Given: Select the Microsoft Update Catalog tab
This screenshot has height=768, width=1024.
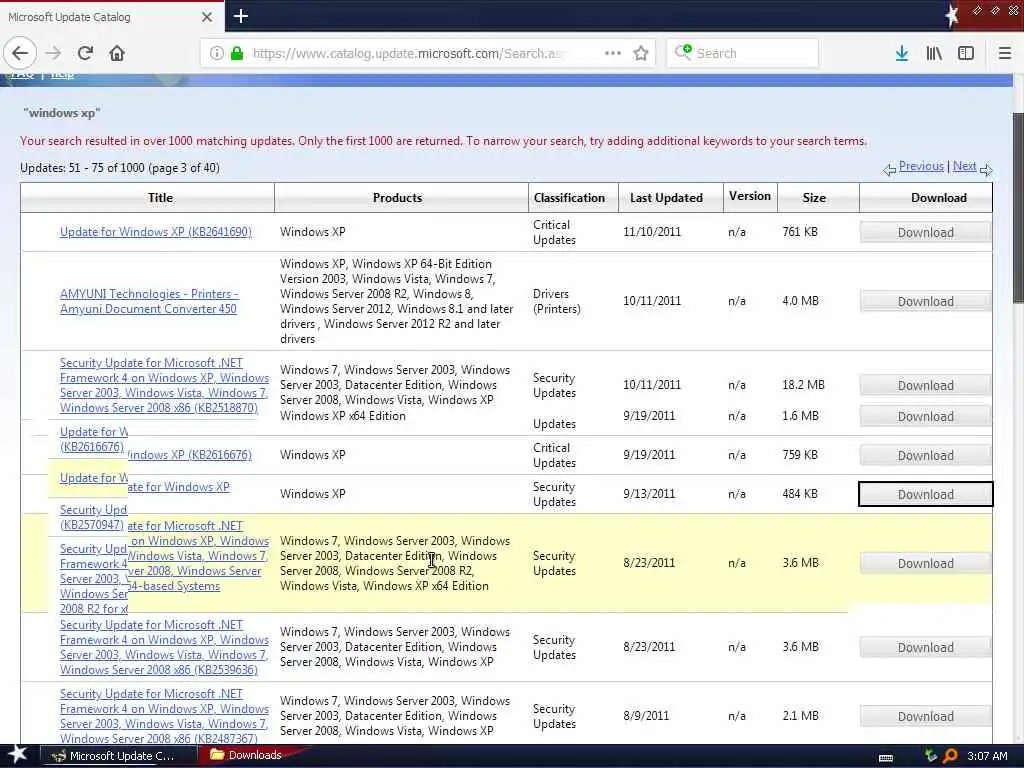Looking at the screenshot, I should [x=111, y=17].
